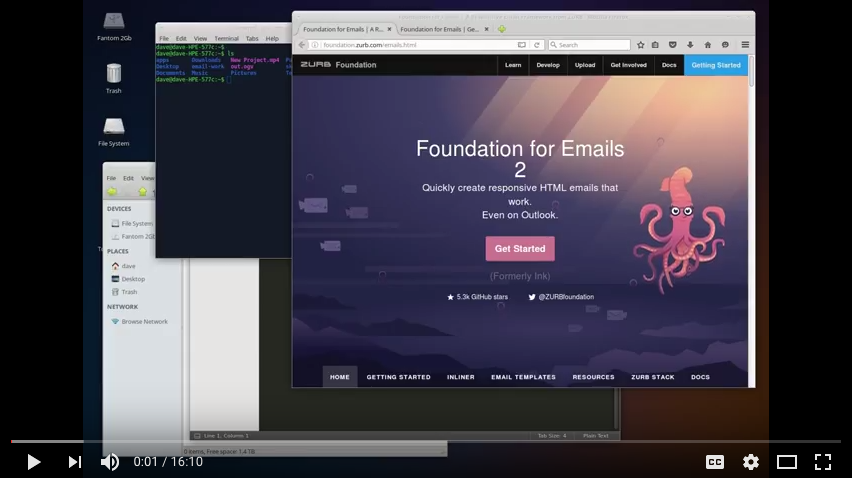Select RESOURCES in bottom nav
852x478 pixels.
click(x=593, y=377)
